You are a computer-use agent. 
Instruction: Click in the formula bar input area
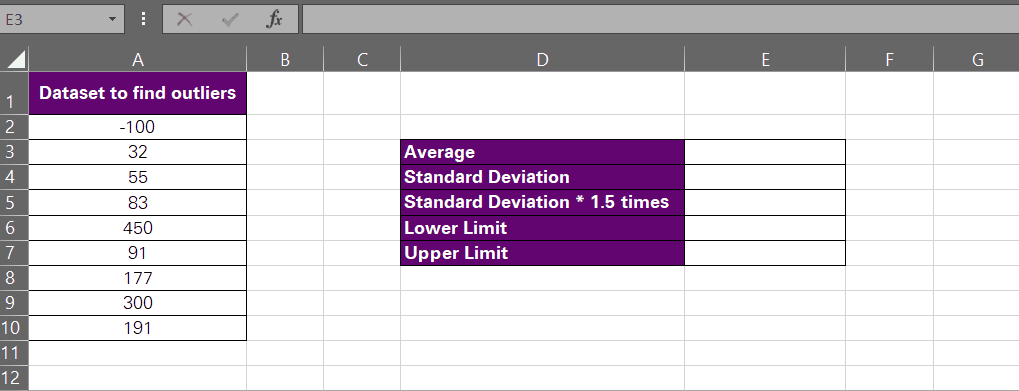coord(660,19)
